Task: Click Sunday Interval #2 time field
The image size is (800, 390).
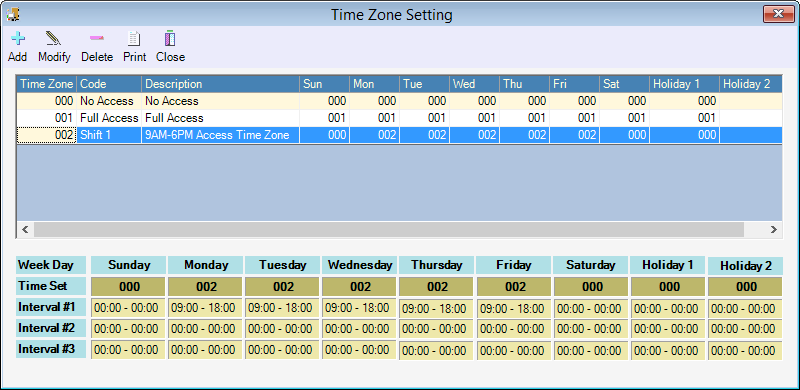Action: (128, 329)
